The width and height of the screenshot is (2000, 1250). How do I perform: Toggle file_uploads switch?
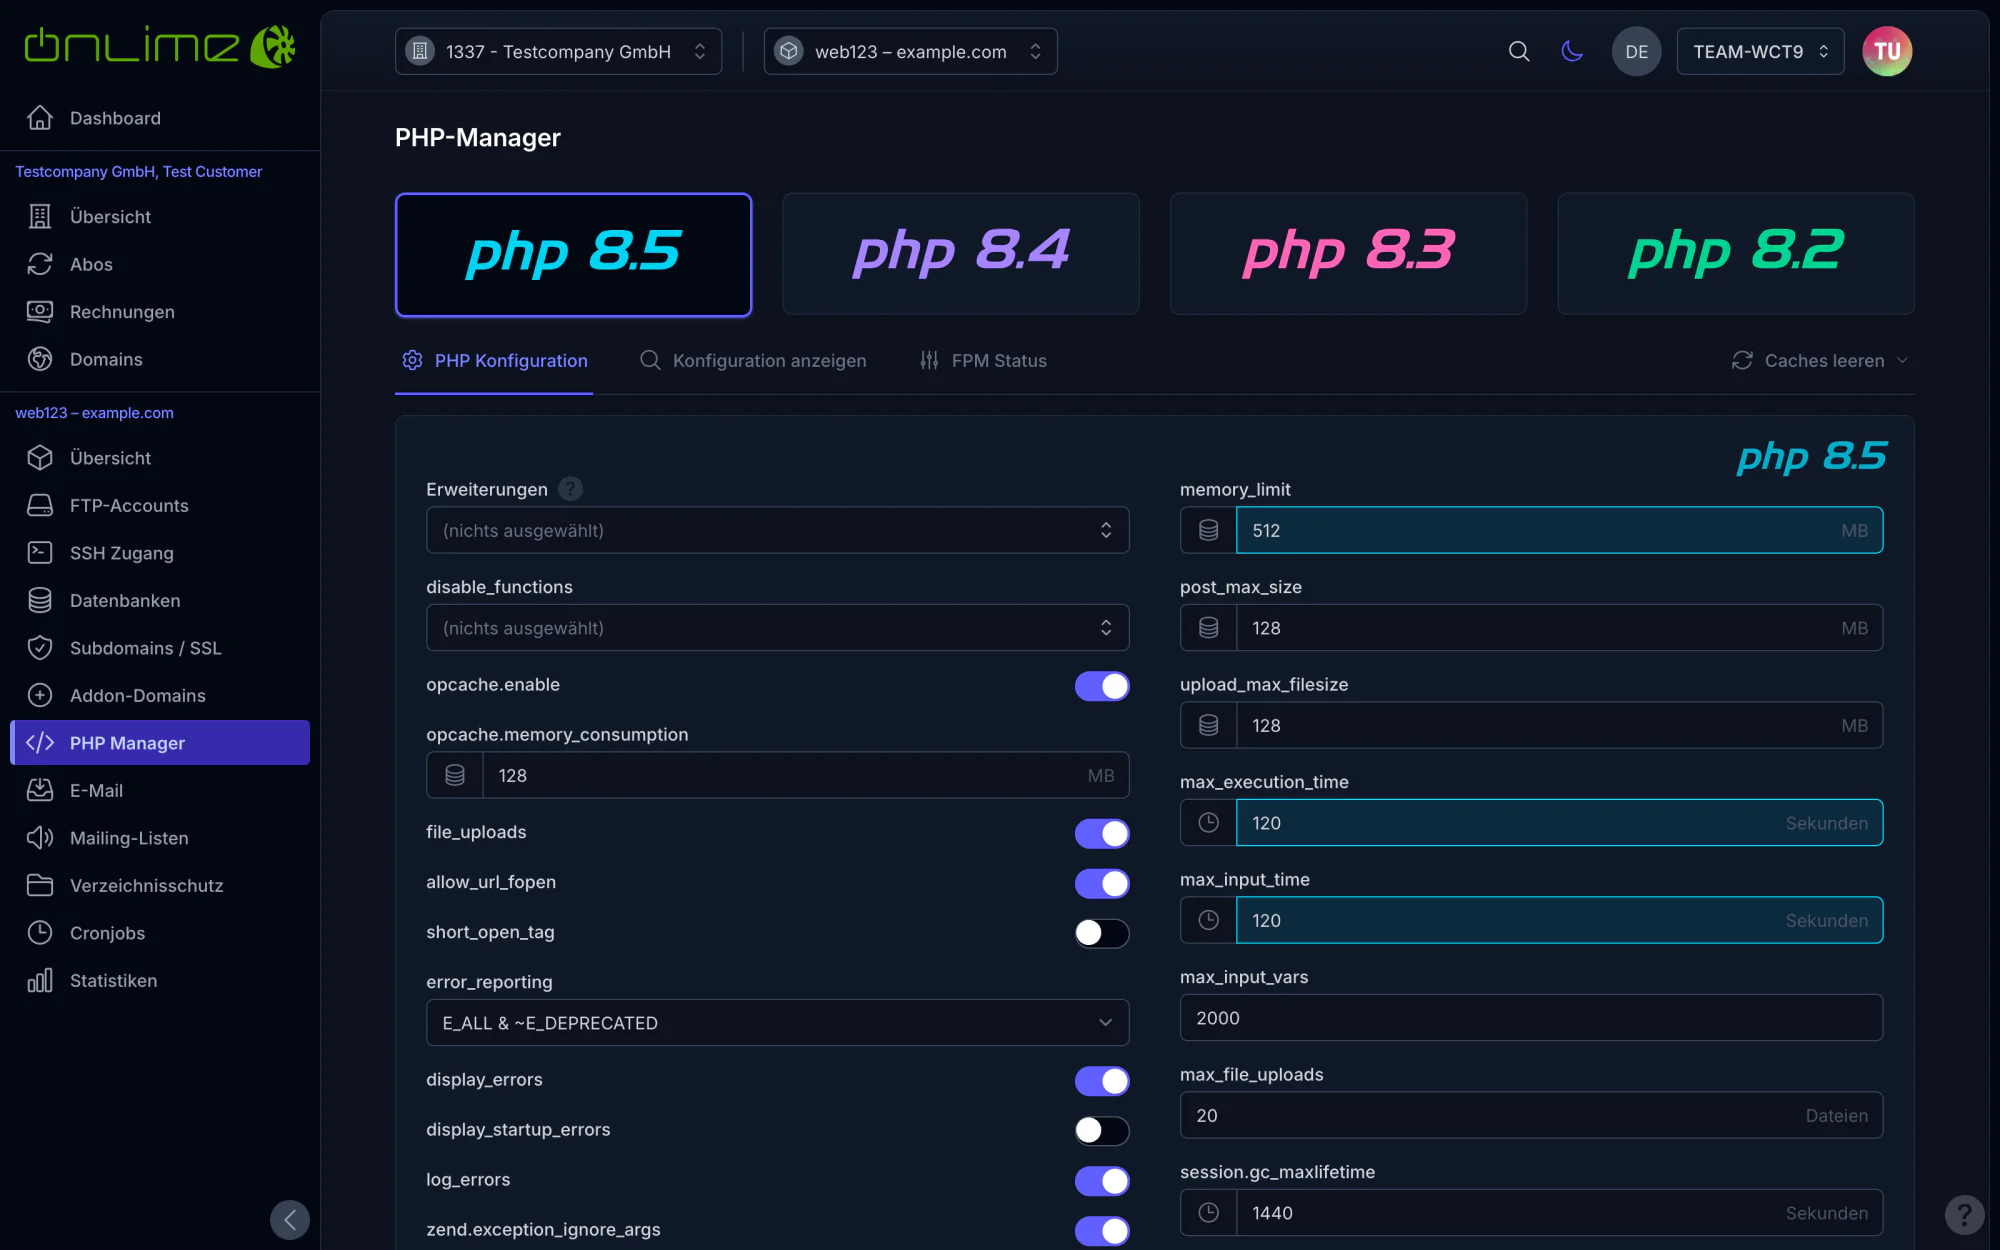pos(1102,833)
